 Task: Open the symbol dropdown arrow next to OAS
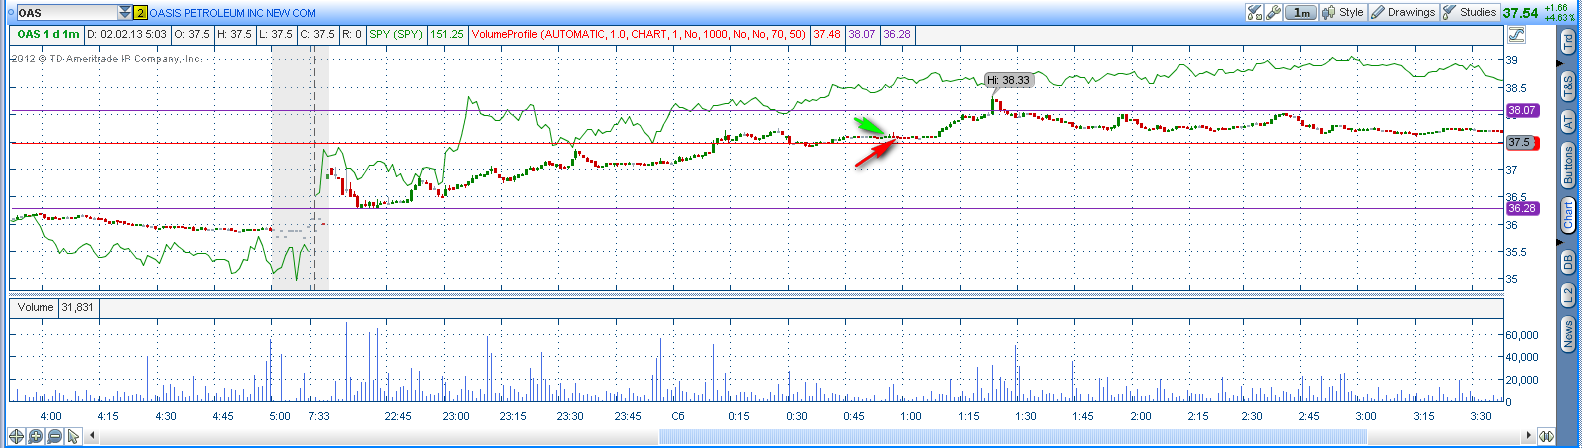pos(125,13)
